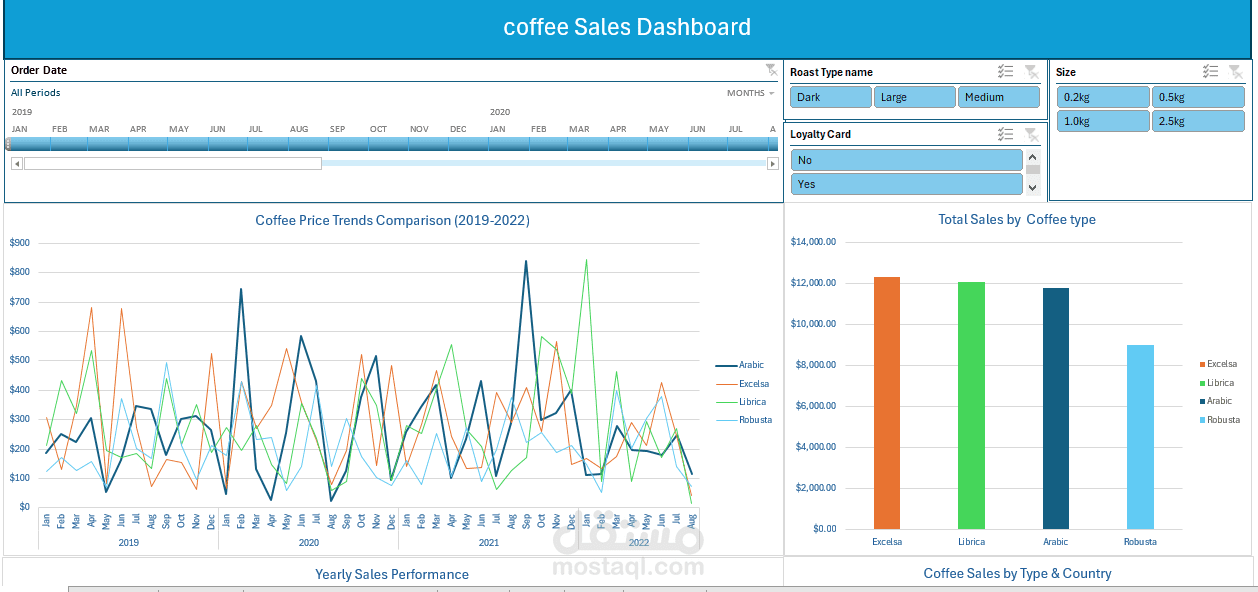Clear filter on Roast Type name slicer
Viewport: 1258px width, 592px height.
(1032, 72)
